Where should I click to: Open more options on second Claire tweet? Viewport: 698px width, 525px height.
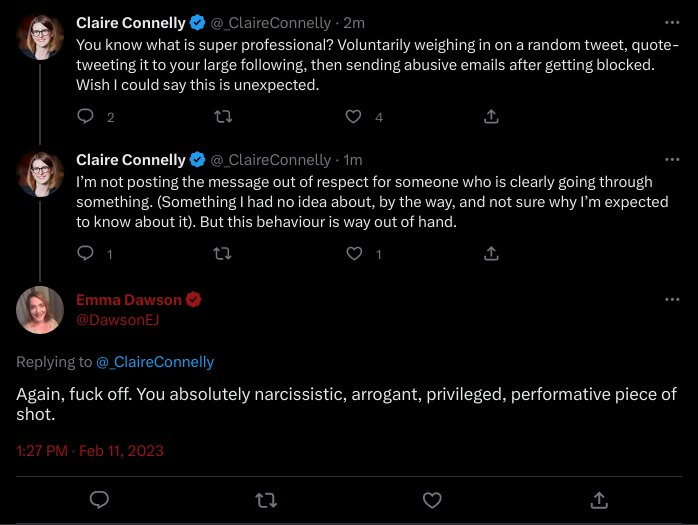tap(672, 159)
